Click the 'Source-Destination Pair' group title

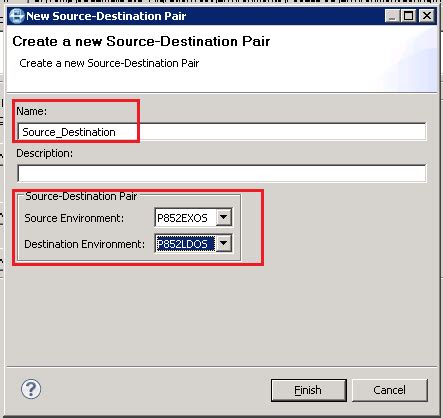tap(81, 196)
